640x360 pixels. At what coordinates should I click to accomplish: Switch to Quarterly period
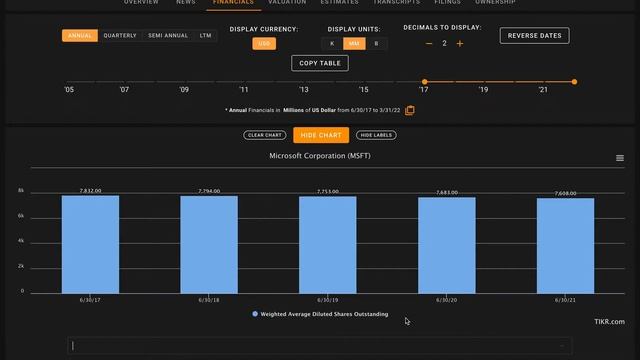tap(120, 36)
